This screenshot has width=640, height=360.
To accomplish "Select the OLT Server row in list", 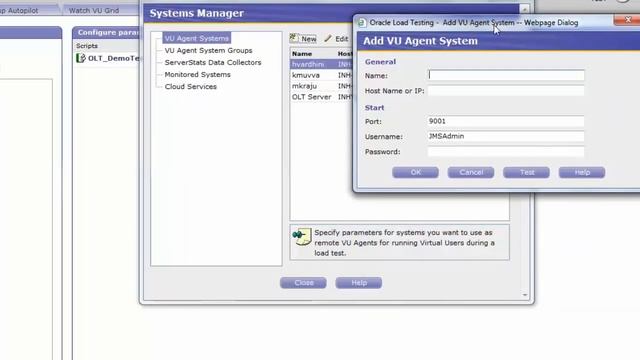I will [x=321, y=97].
